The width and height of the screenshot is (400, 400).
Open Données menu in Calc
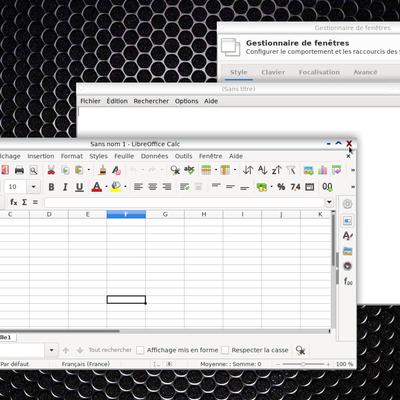coord(154,156)
